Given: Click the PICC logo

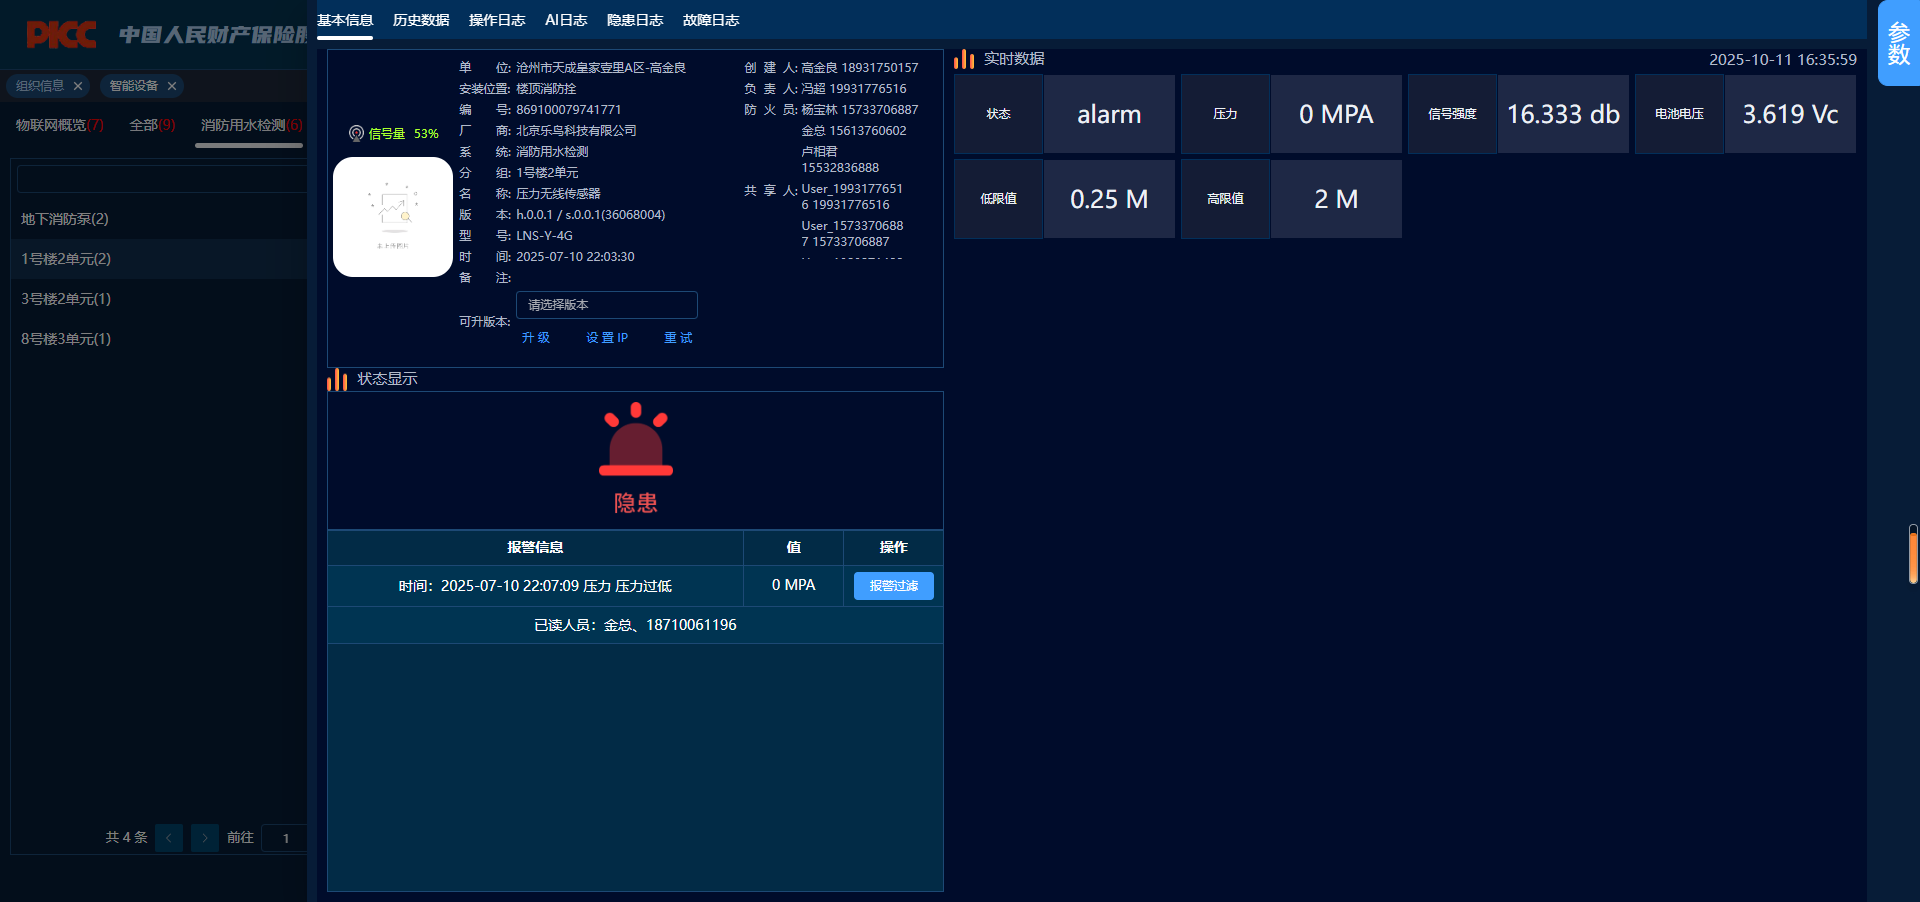Looking at the screenshot, I should pos(62,35).
